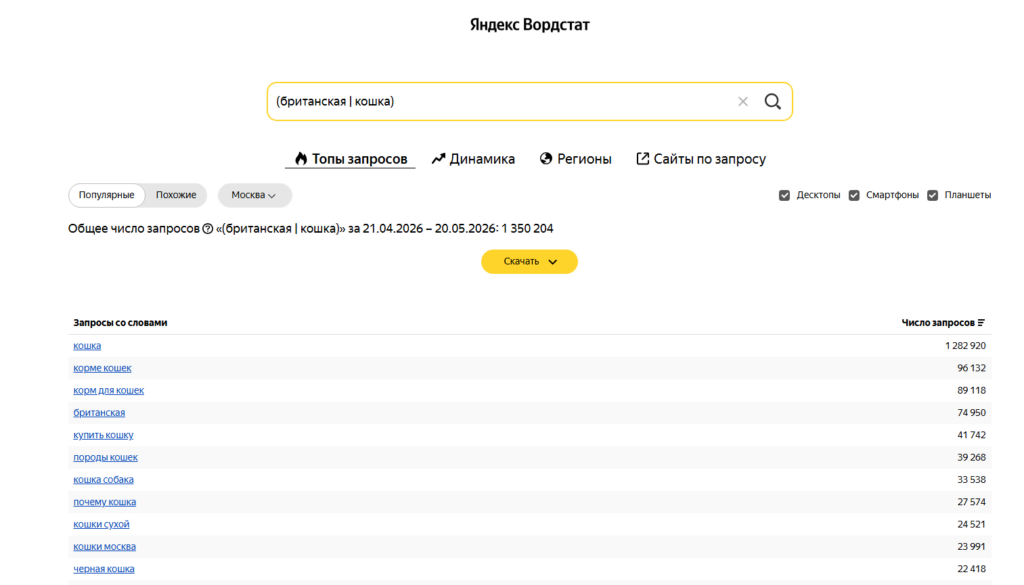Select the value 27 574

[971, 502]
